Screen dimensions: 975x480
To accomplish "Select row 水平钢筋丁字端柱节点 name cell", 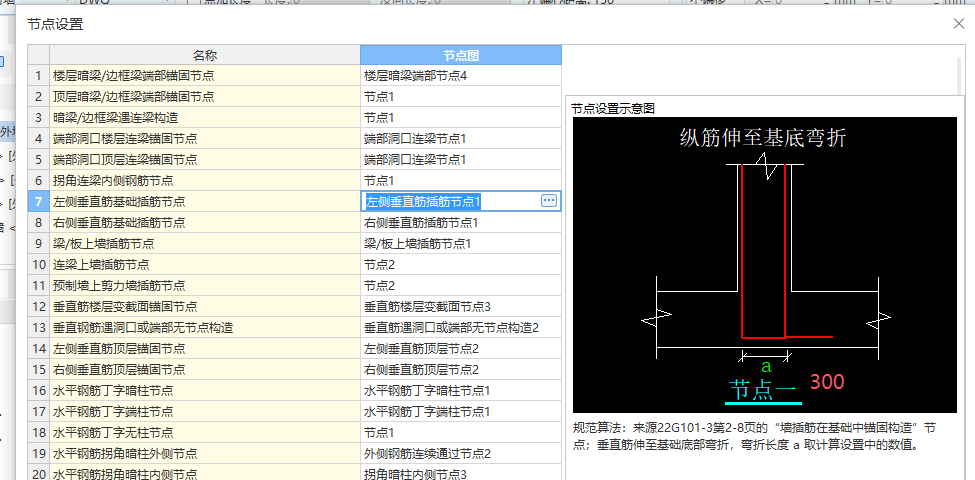I will pos(205,412).
